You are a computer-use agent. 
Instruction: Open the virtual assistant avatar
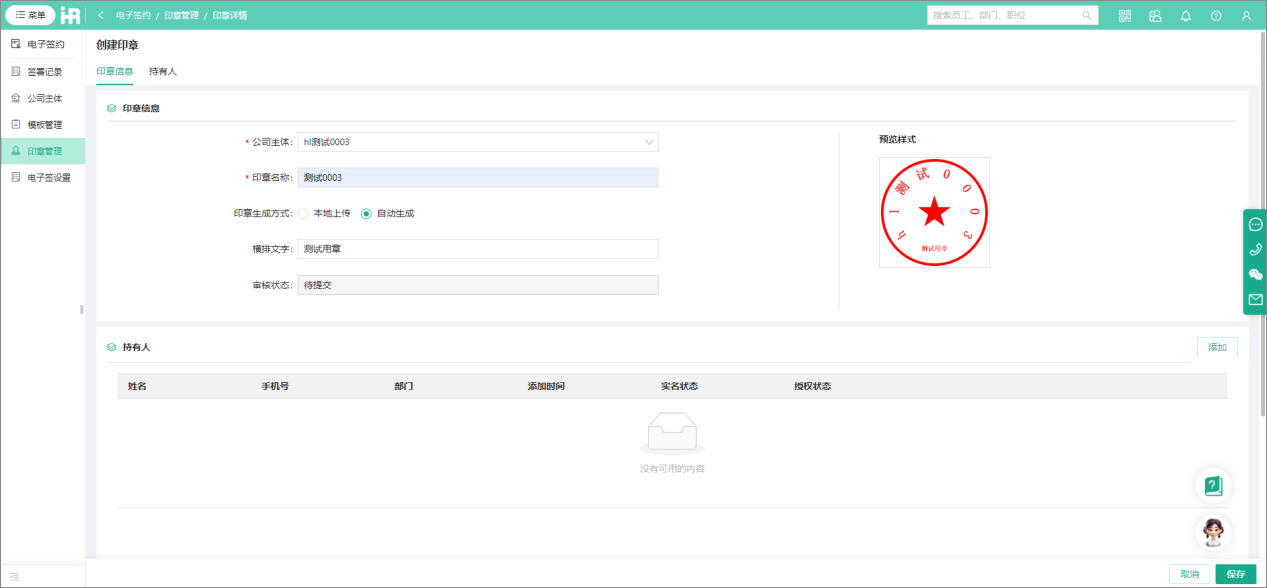point(1213,531)
